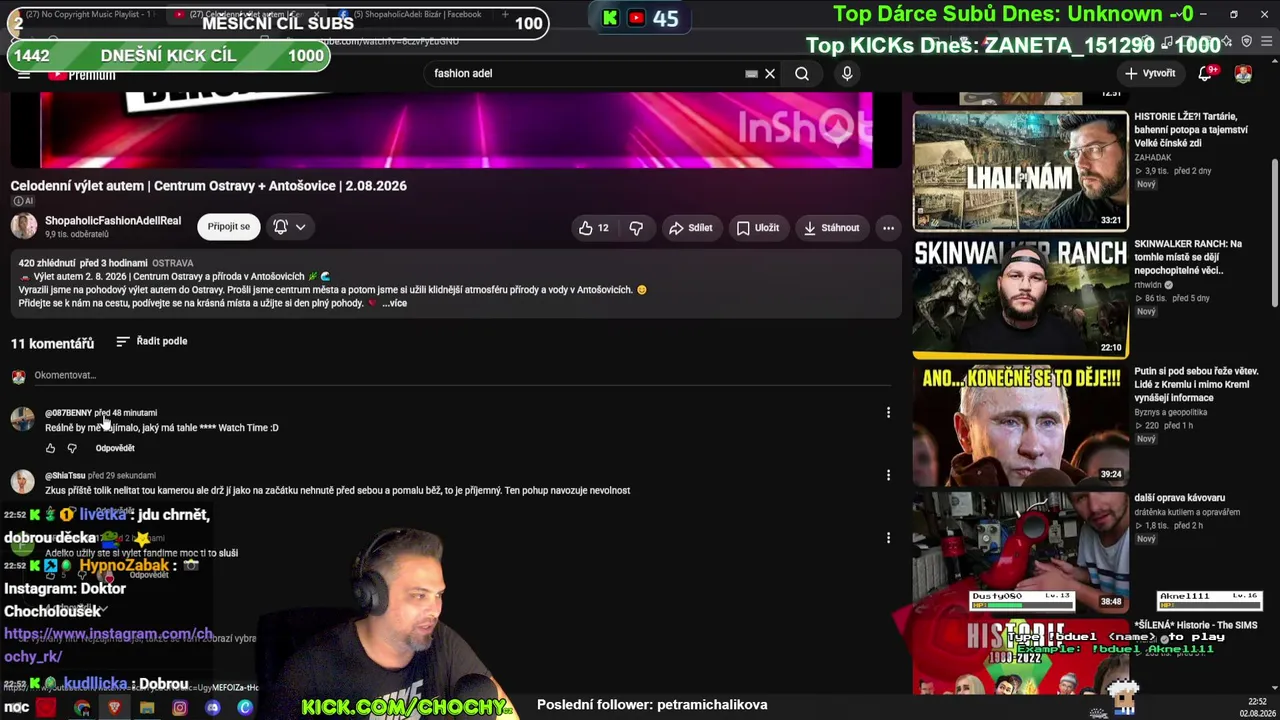This screenshot has width=1280, height=720.
Task: Open the SKINWALKER RANCH video thumbnail
Action: click(x=1020, y=298)
